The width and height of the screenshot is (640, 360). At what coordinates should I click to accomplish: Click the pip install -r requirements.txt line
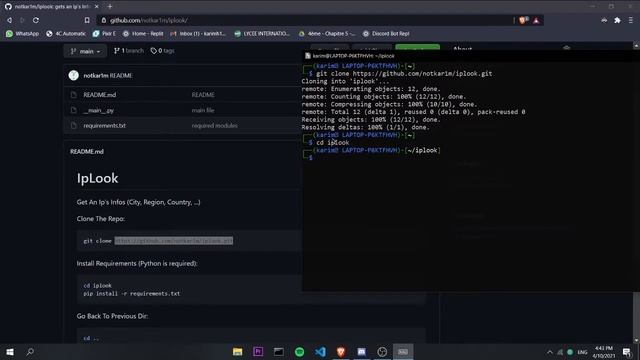tap(131, 293)
